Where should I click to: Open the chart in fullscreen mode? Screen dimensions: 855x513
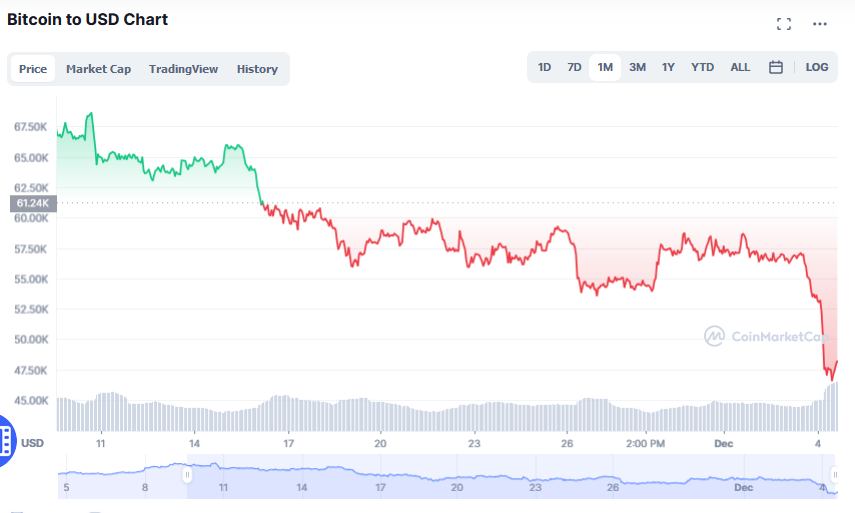click(x=784, y=24)
